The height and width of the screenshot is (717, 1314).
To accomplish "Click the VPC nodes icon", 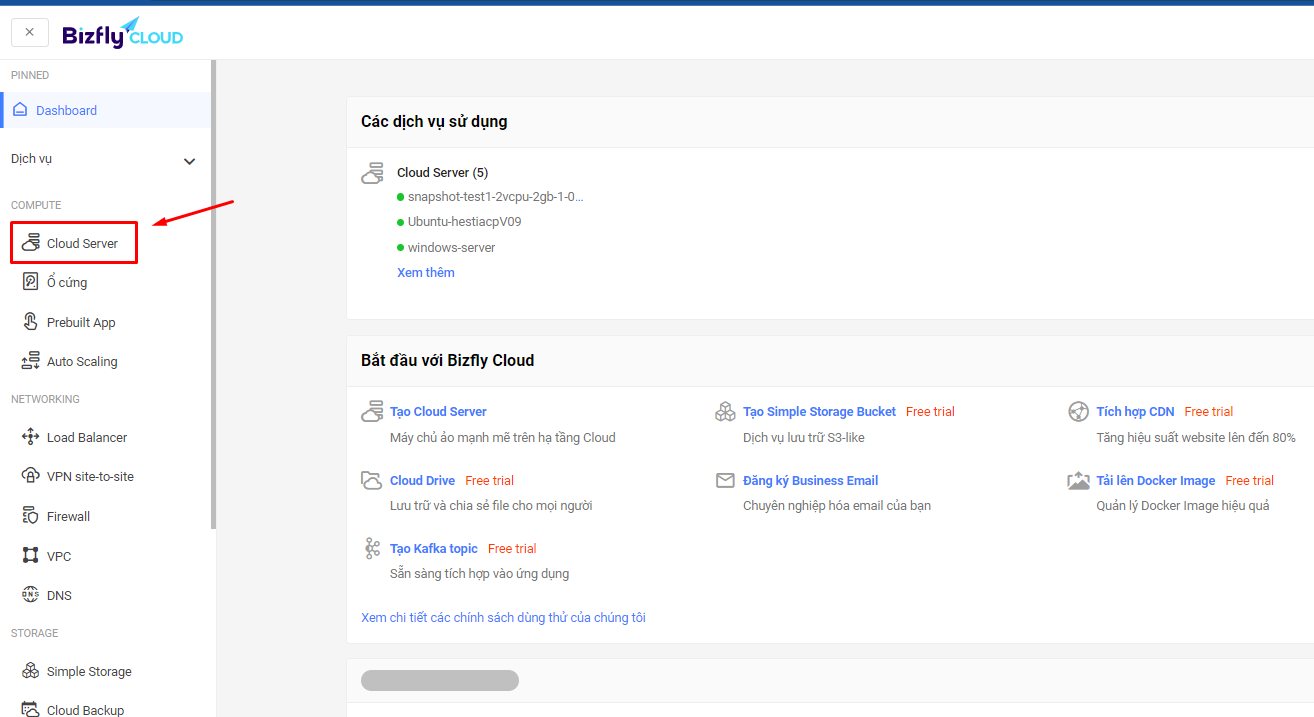I will (x=31, y=555).
